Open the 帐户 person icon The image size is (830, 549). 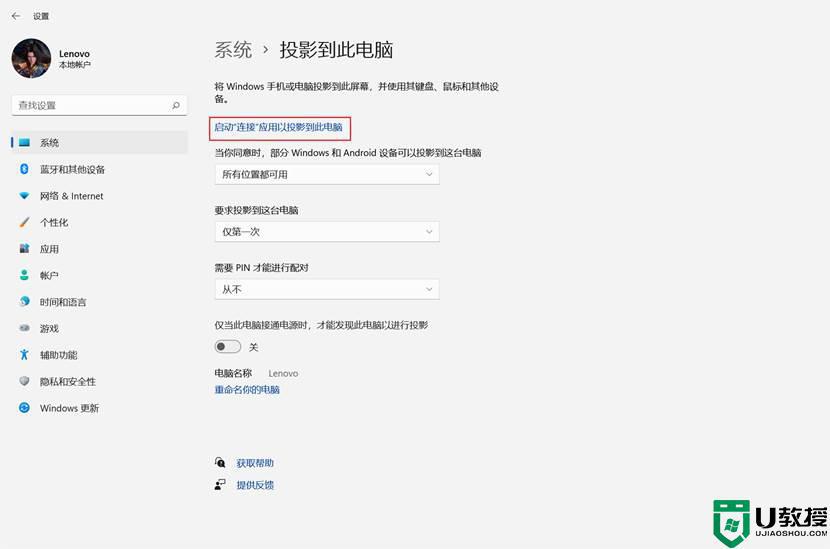(24, 275)
